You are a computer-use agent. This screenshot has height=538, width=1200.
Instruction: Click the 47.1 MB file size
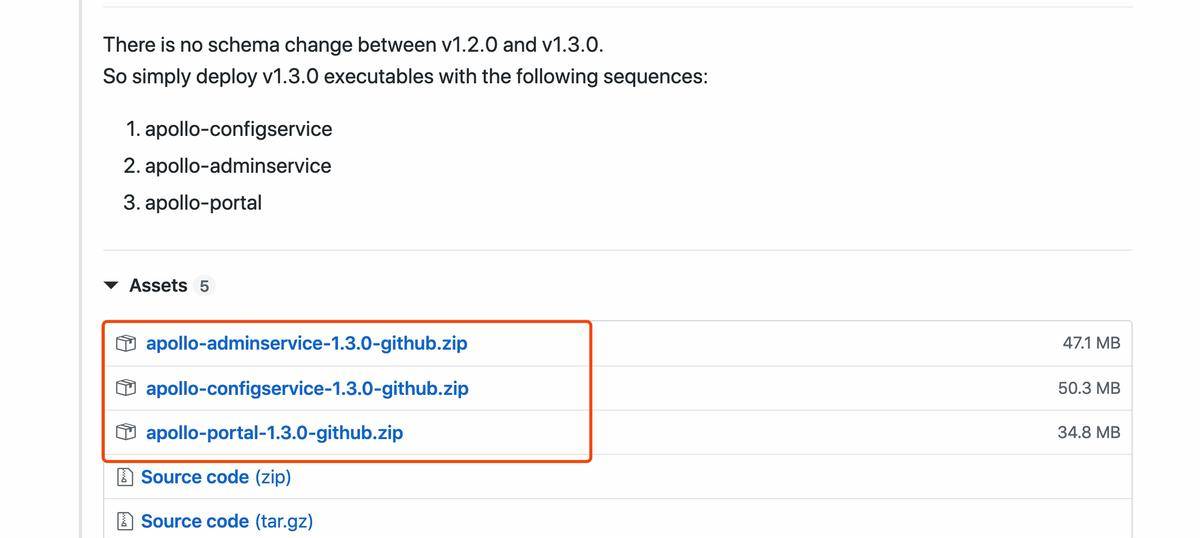pos(1091,344)
